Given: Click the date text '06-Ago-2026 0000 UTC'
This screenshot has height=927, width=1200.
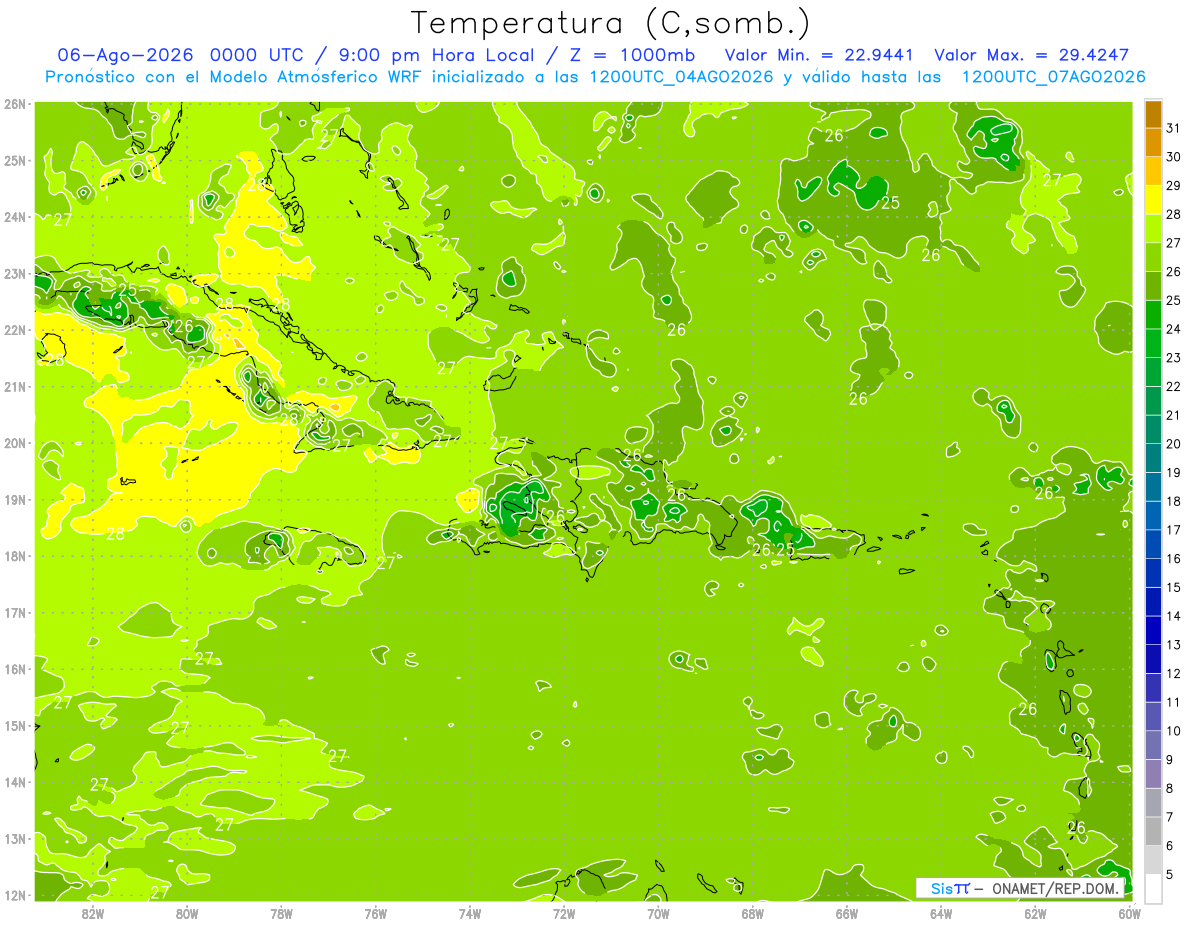Looking at the screenshot, I should [180, 55].
